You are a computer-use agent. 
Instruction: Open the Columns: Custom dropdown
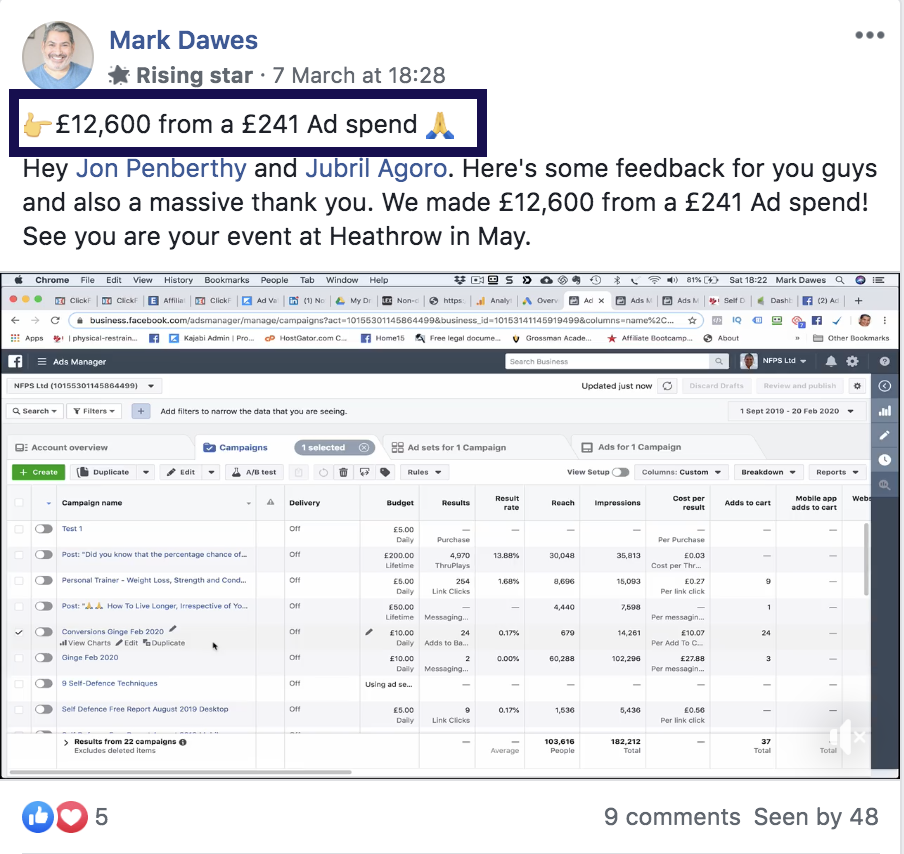pyautogui.click(x=681, y=472)
